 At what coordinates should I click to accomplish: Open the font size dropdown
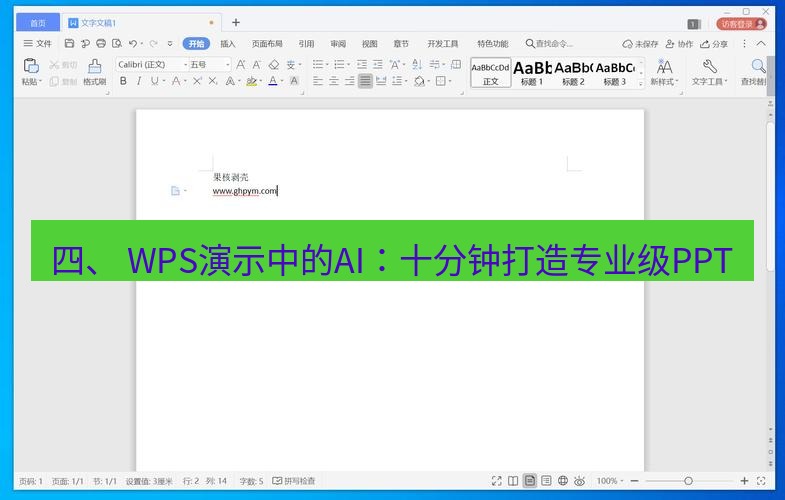coord(227,65)
